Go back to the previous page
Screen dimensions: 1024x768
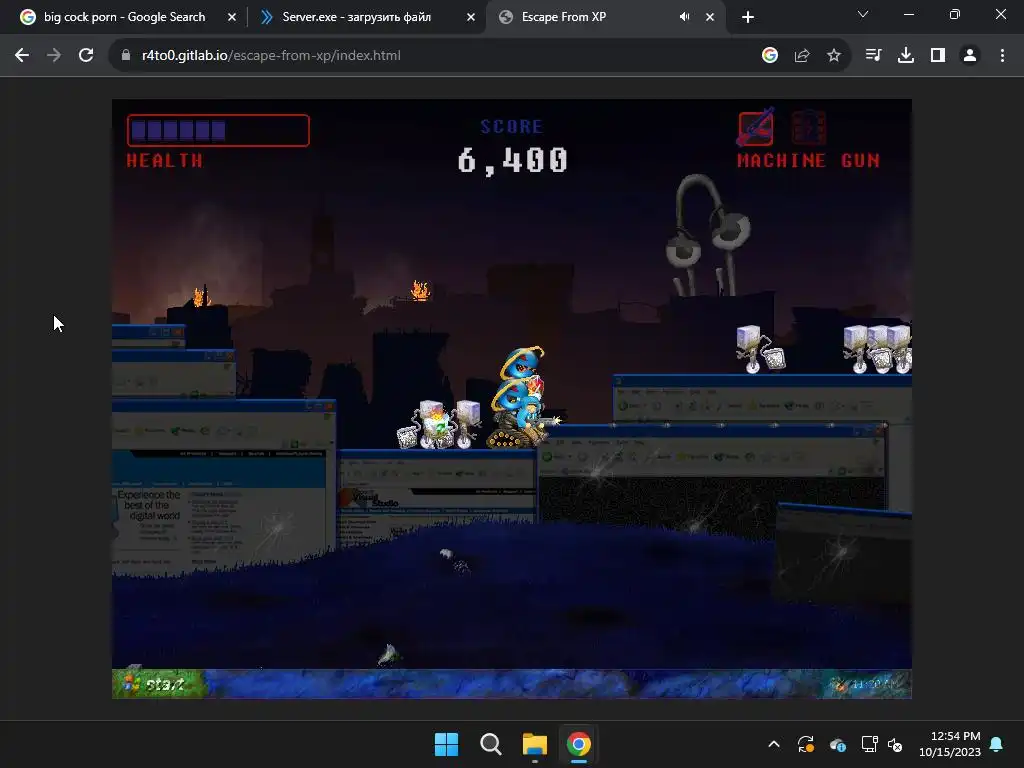22,56
